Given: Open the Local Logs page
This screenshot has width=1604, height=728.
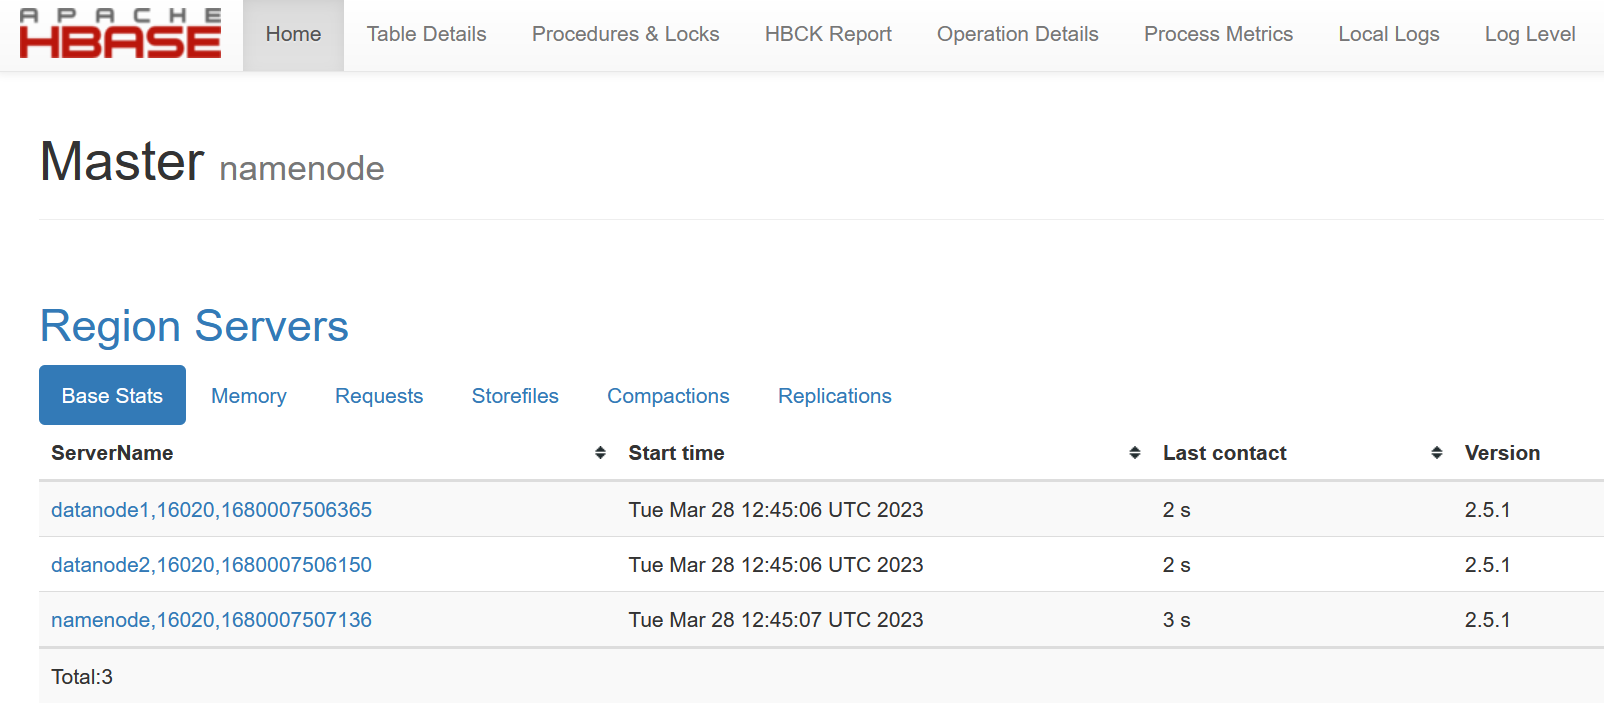Looking at the screenshot, I should (x=1388, y=34).
